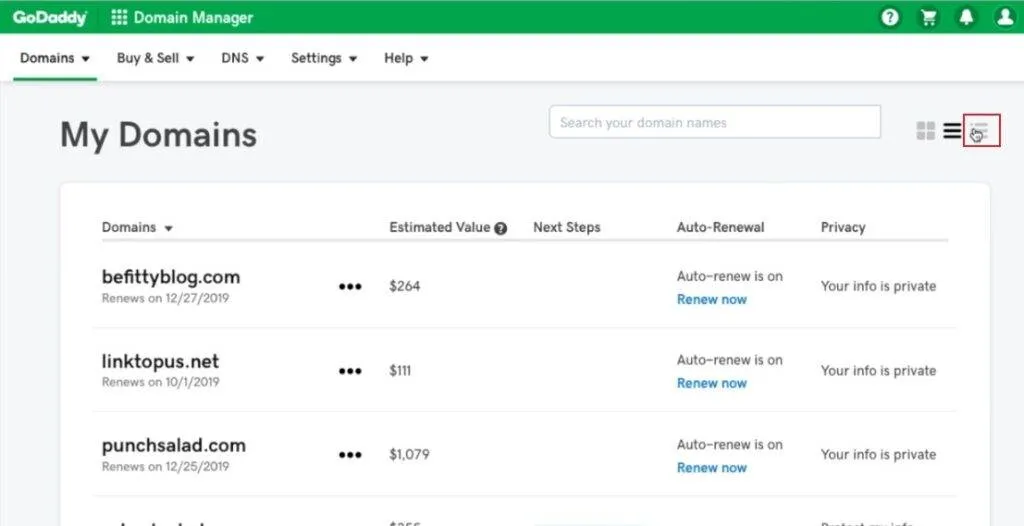Click the Privacy column header
Image resolution: width=1024 pixels, height=526 pixels.
pos(843,227)
